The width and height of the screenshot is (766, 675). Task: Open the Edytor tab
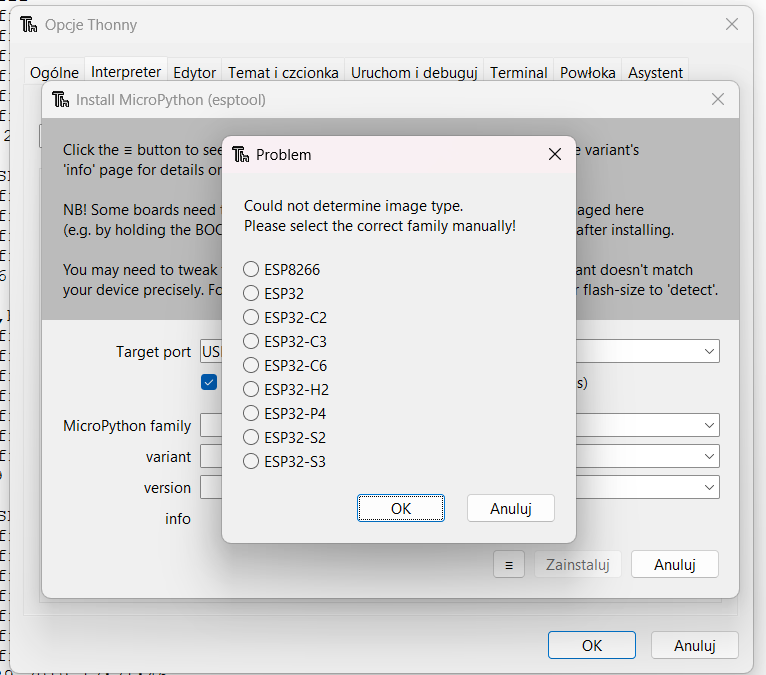(194, 73)
